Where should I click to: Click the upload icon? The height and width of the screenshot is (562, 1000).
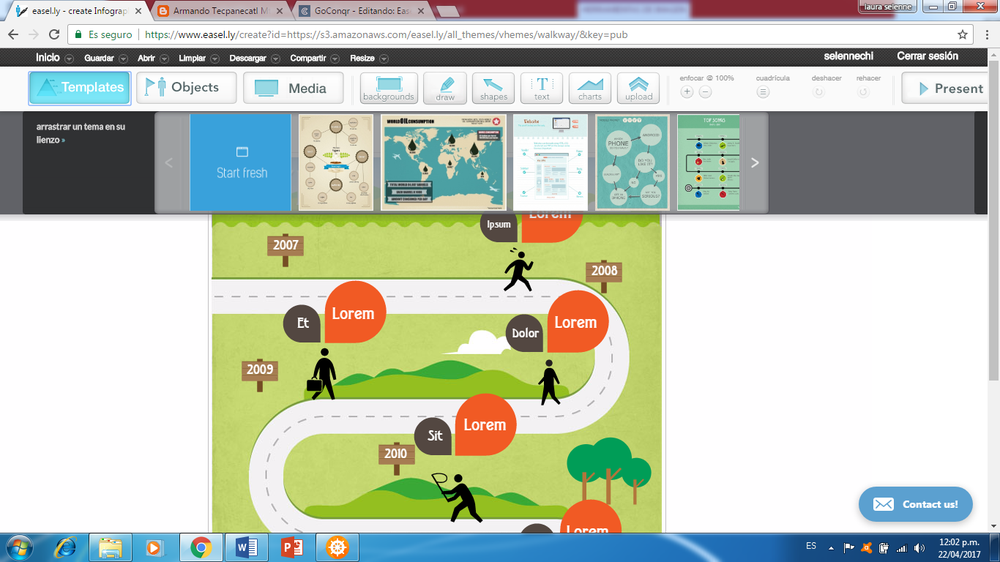tap(638, 88)
